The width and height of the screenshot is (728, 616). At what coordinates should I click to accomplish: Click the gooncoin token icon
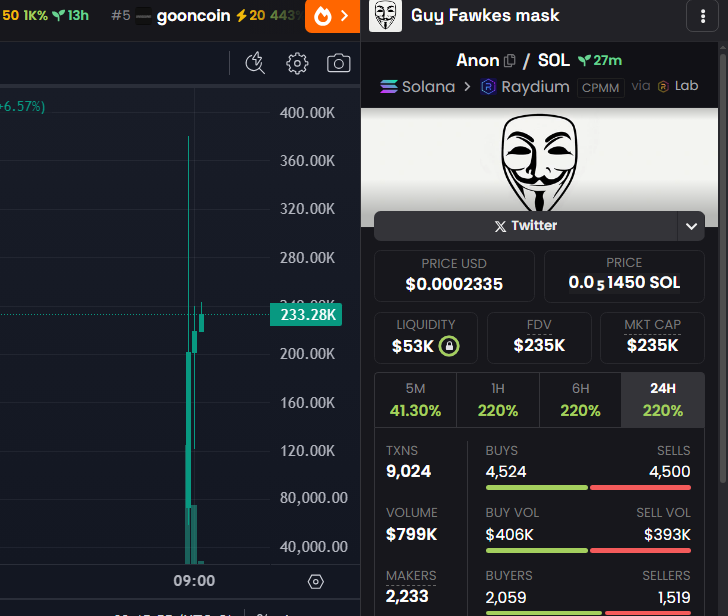pos(143,16)
